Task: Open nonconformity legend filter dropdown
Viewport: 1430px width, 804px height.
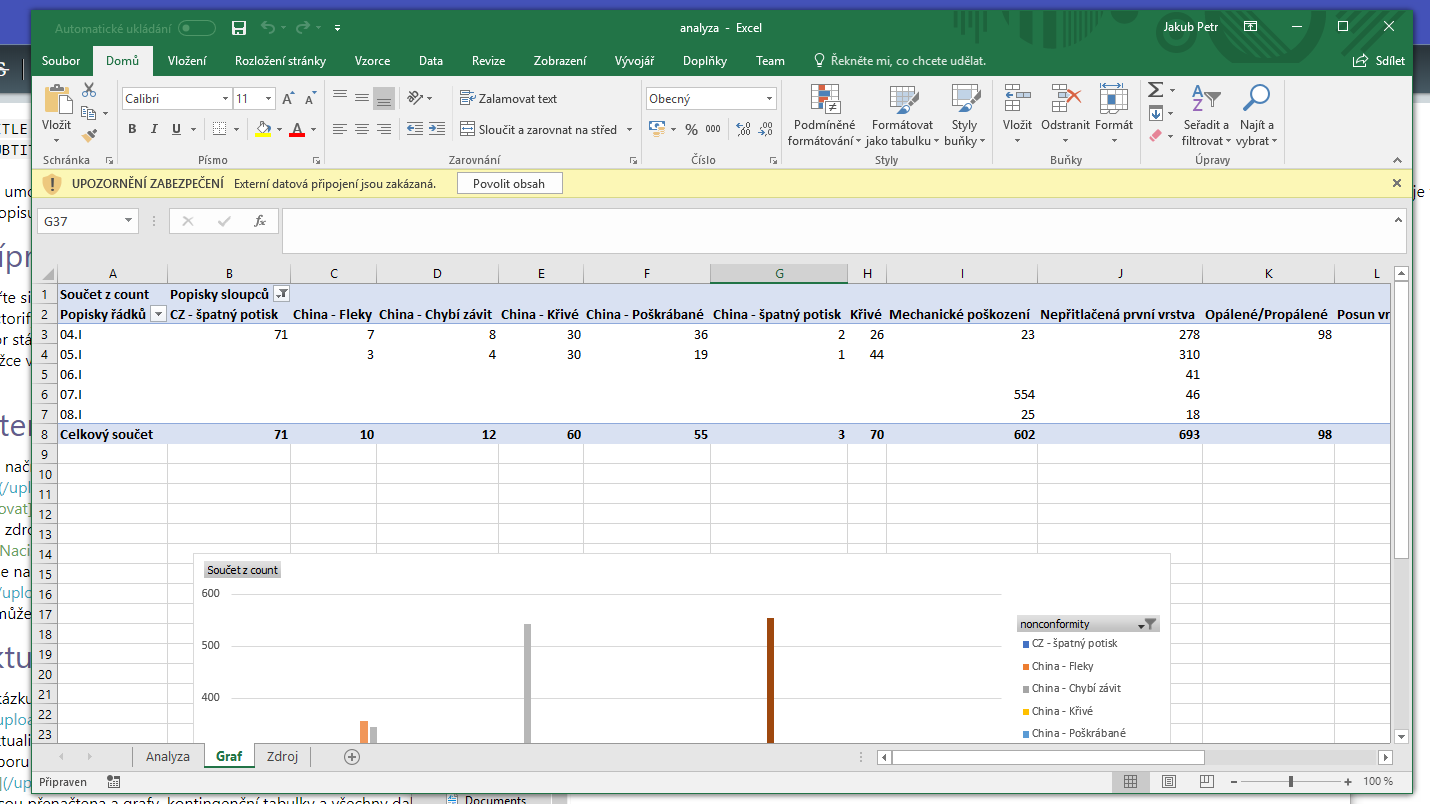Action: click(x=1147, y=624)
